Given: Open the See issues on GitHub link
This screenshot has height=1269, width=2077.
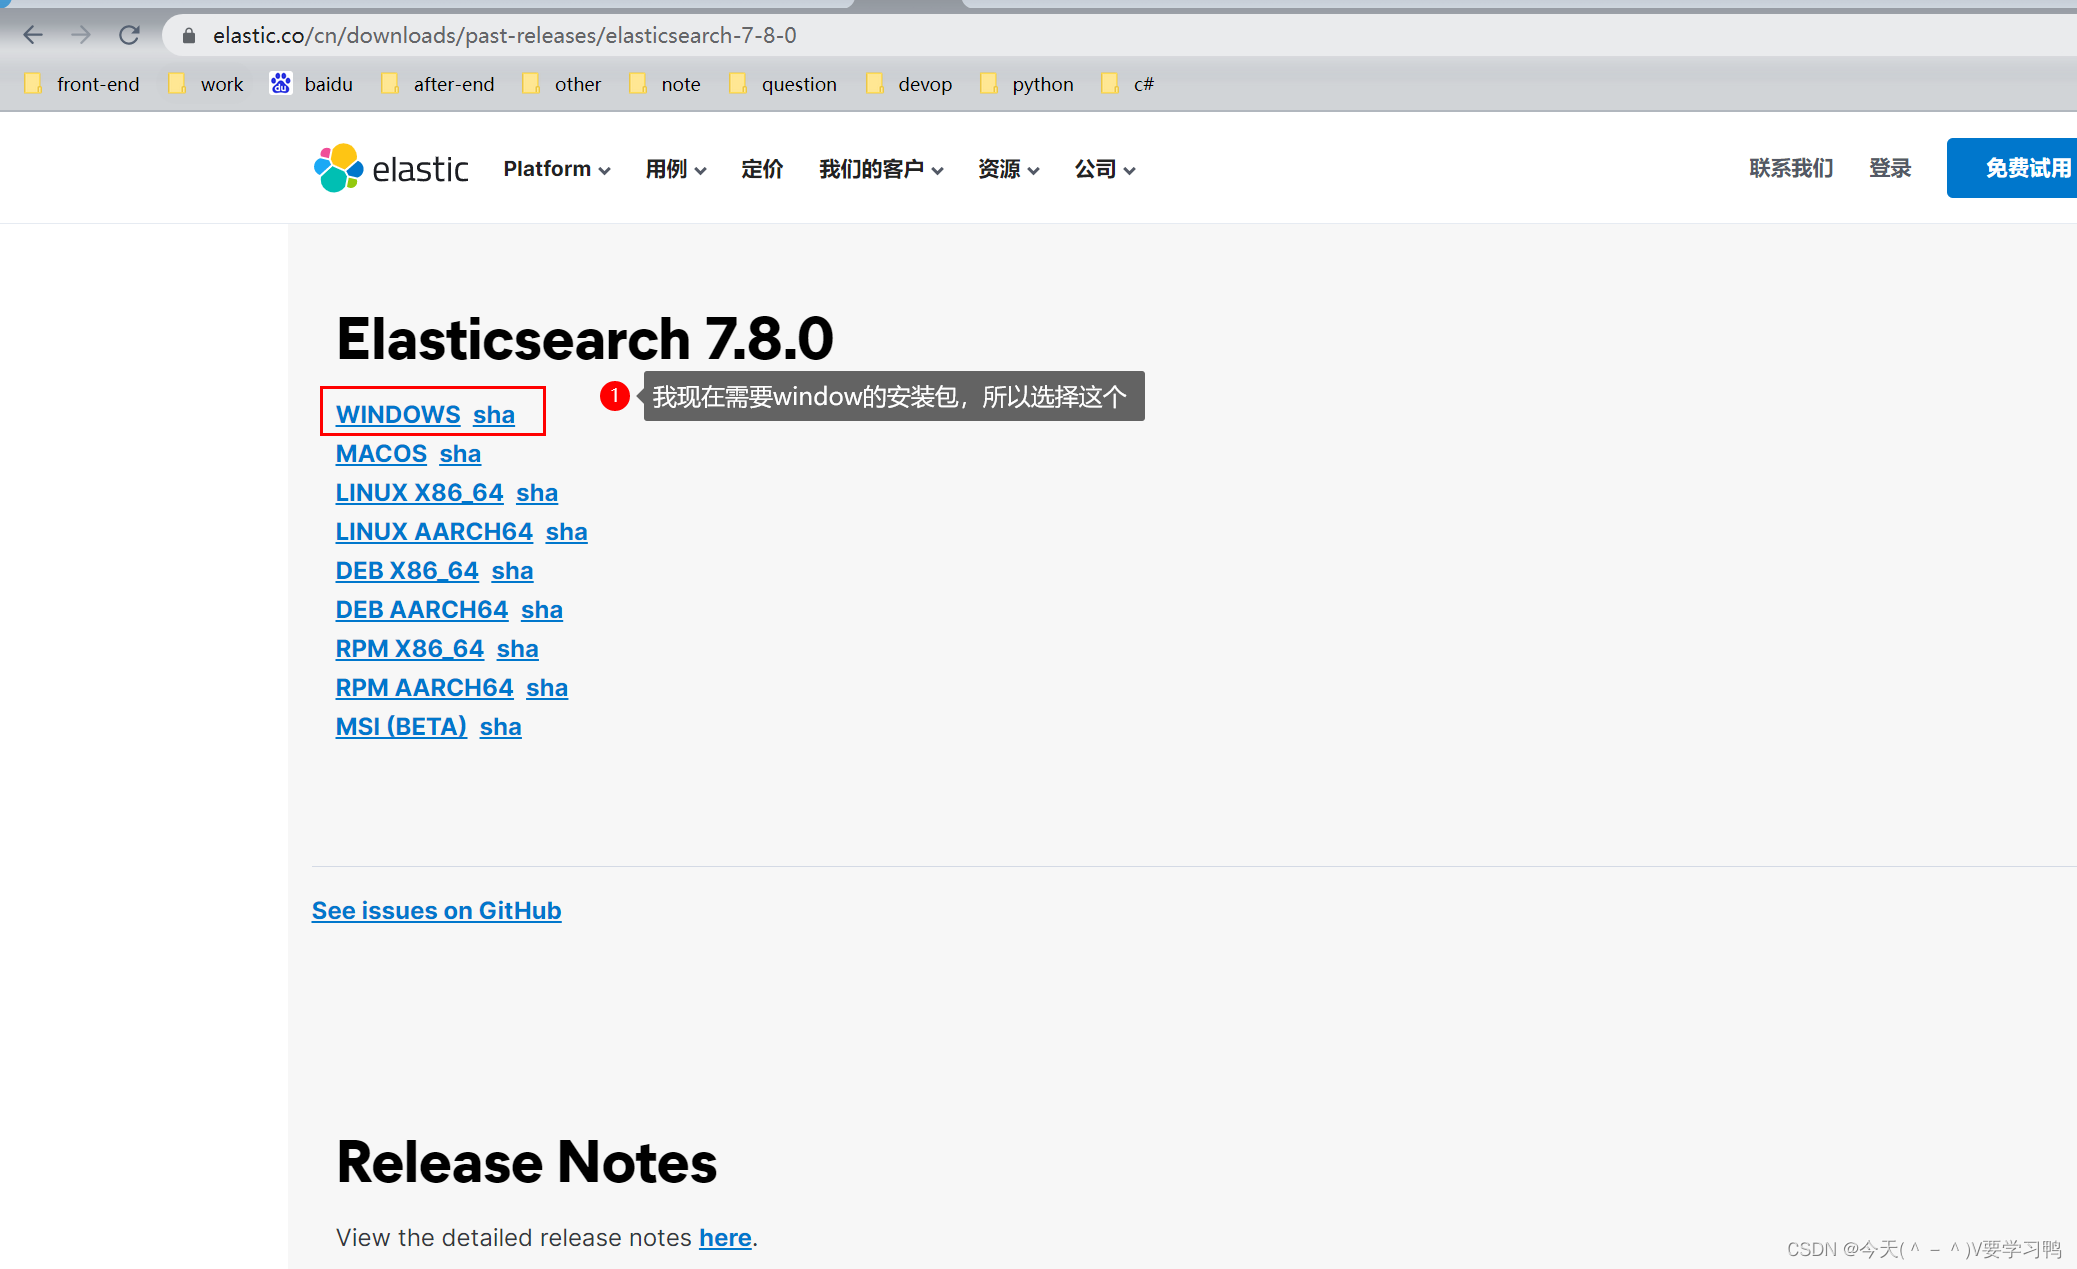Looking at the screenshot, I should click(436, 910).
